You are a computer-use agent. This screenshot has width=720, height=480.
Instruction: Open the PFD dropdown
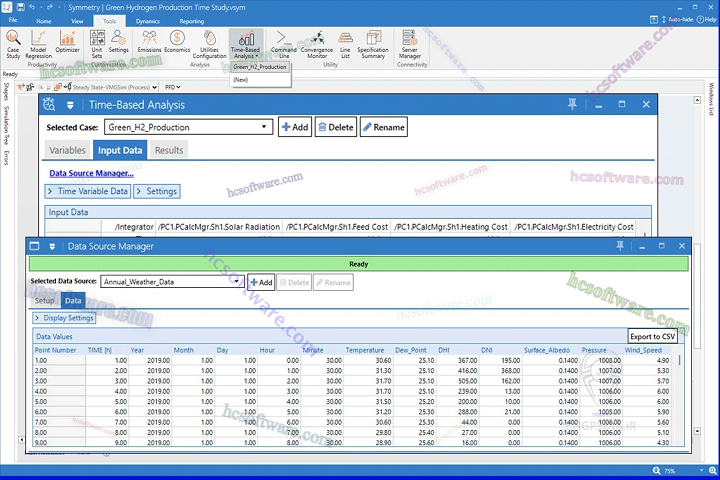point(173,87)
